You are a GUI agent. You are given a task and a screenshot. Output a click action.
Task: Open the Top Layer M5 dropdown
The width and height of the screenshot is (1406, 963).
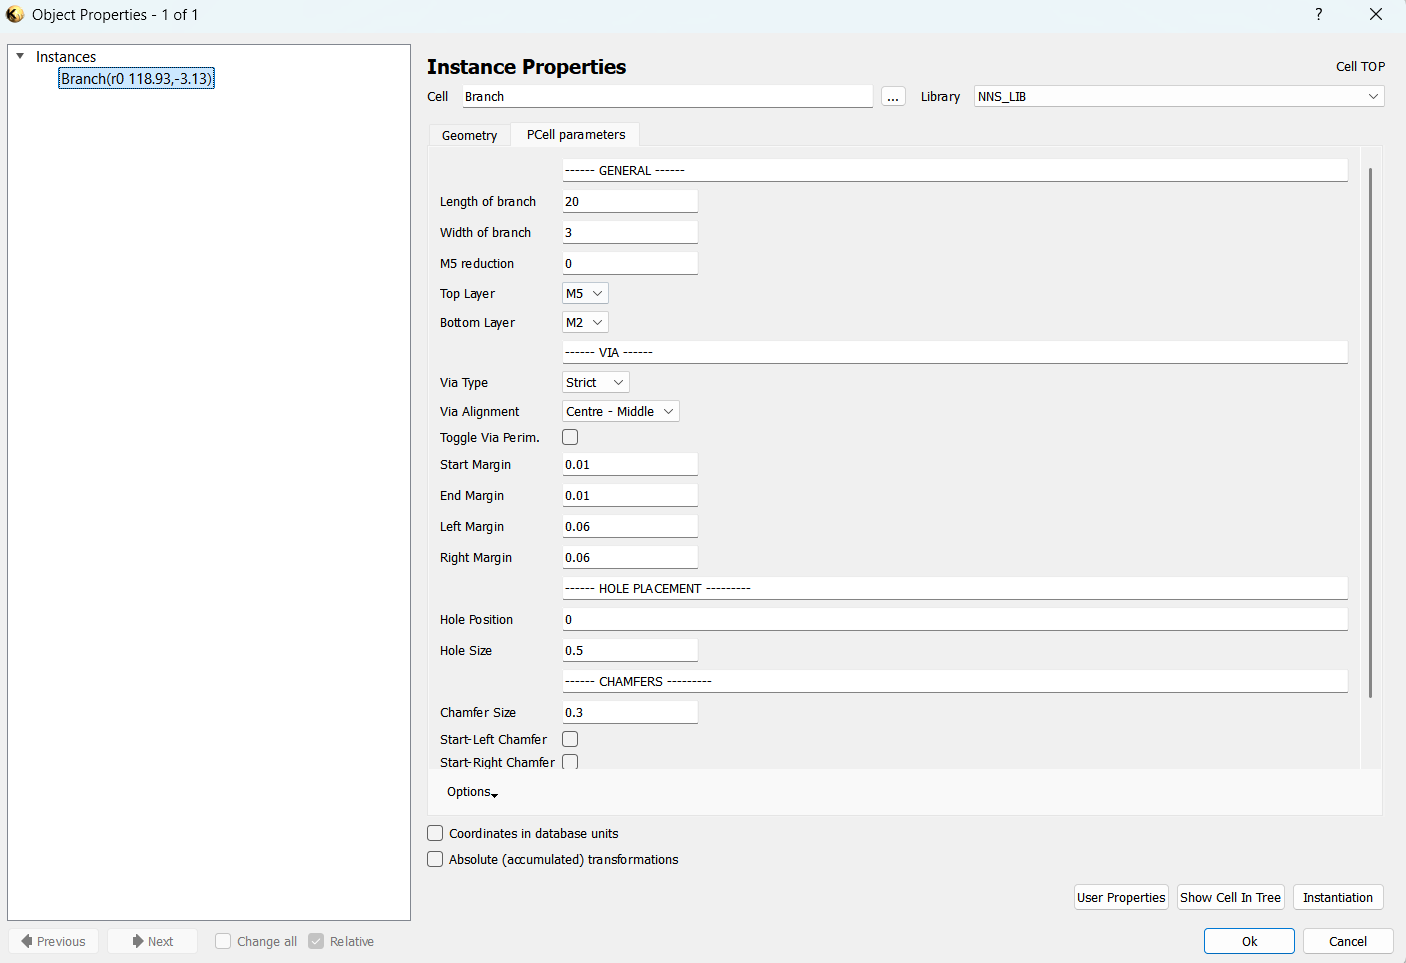585,294
